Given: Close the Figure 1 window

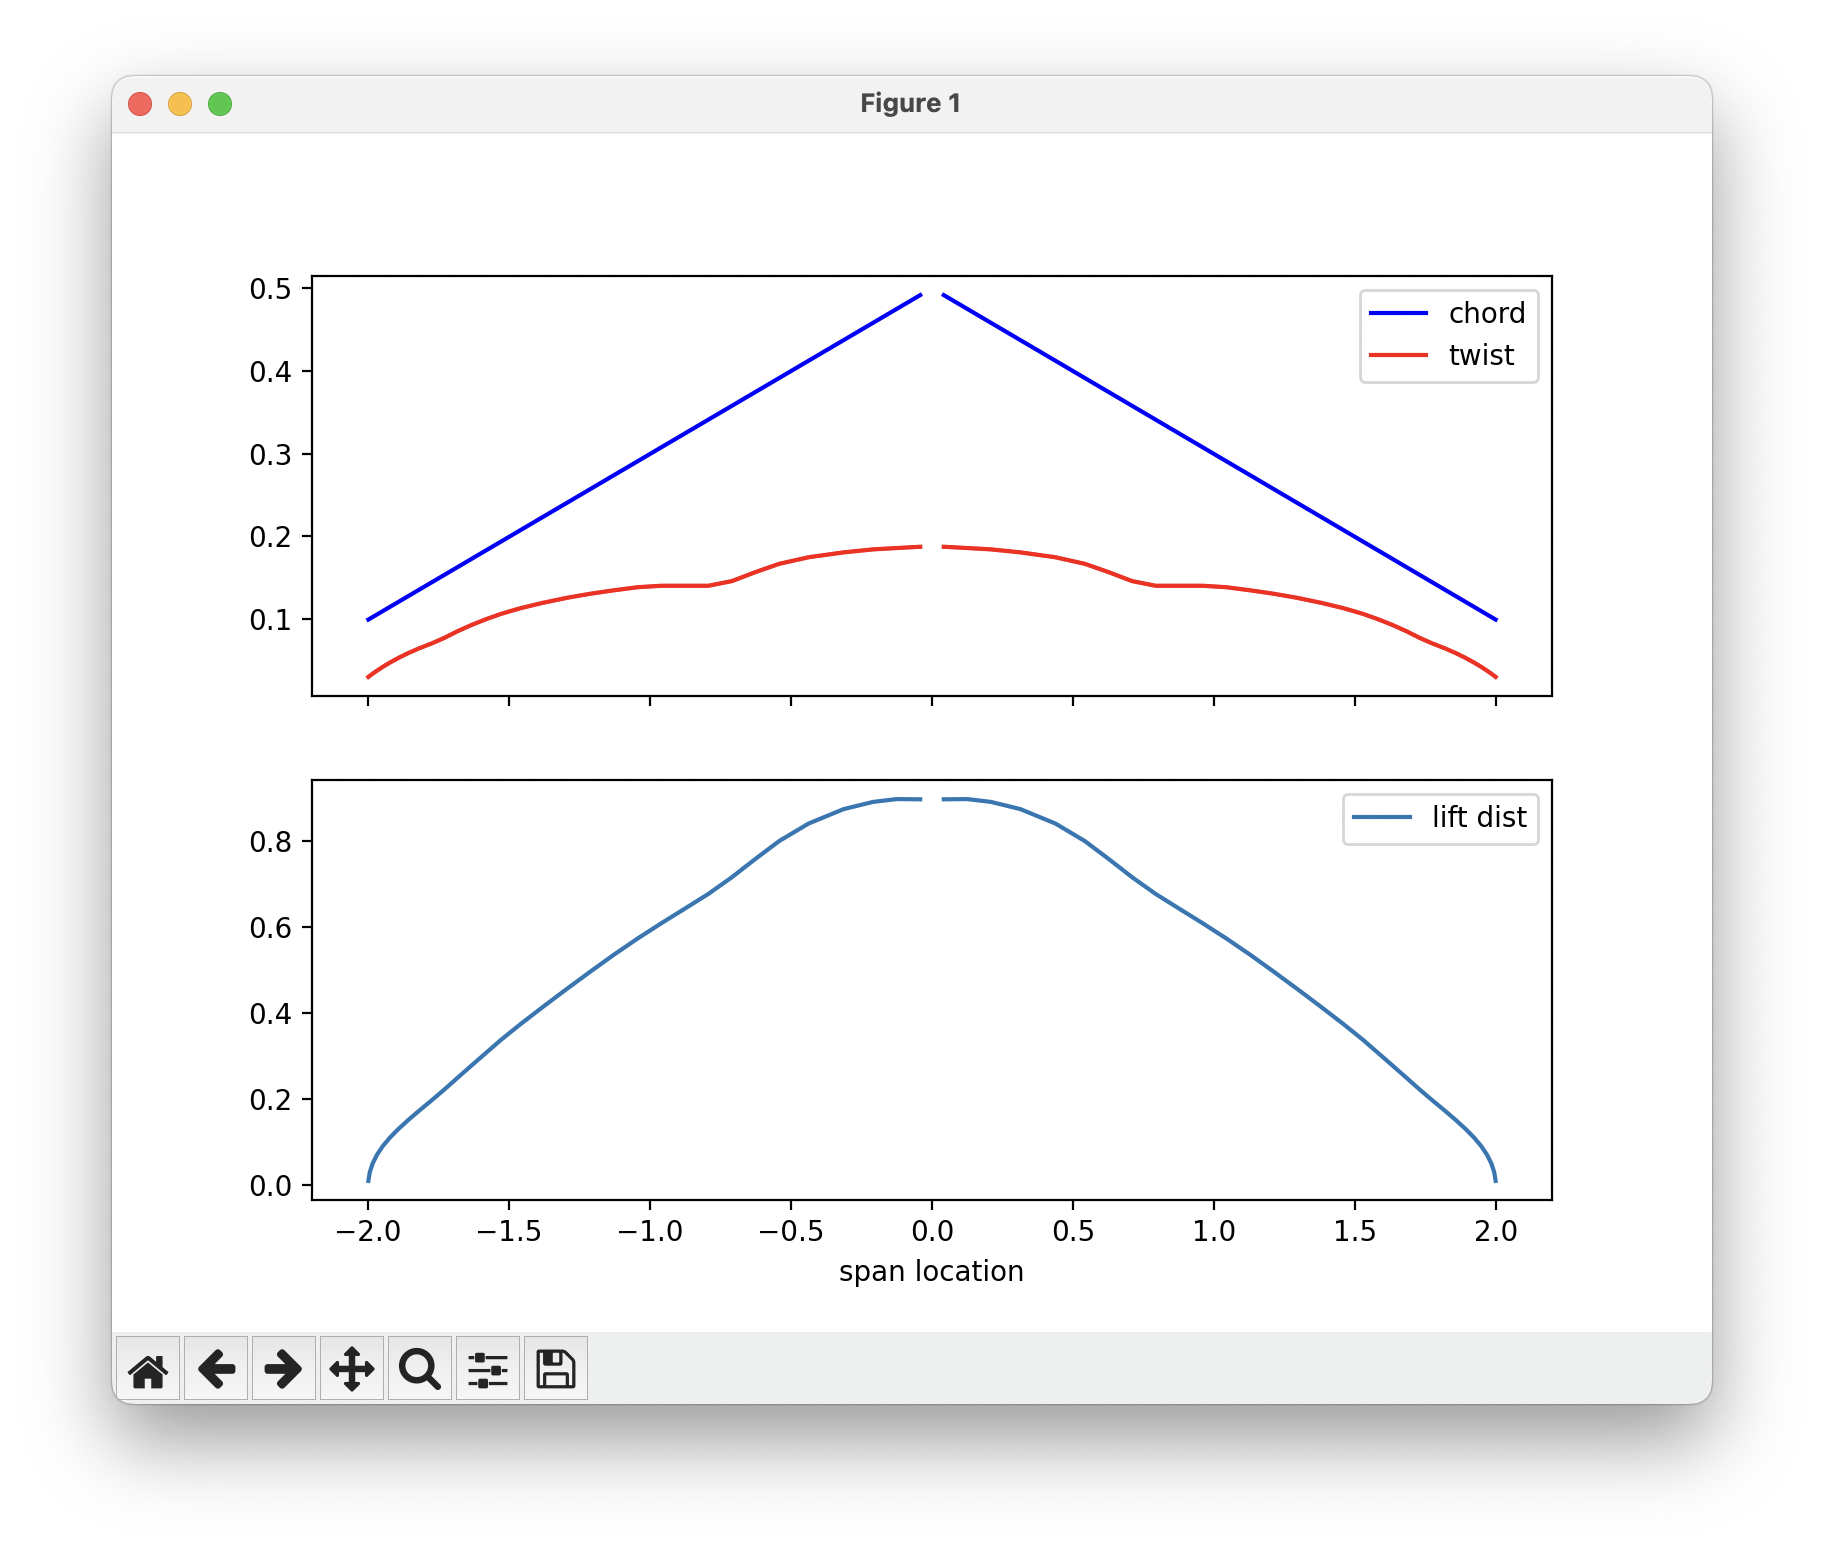Looking at the screenshot, I should click(x=140, y=104).
